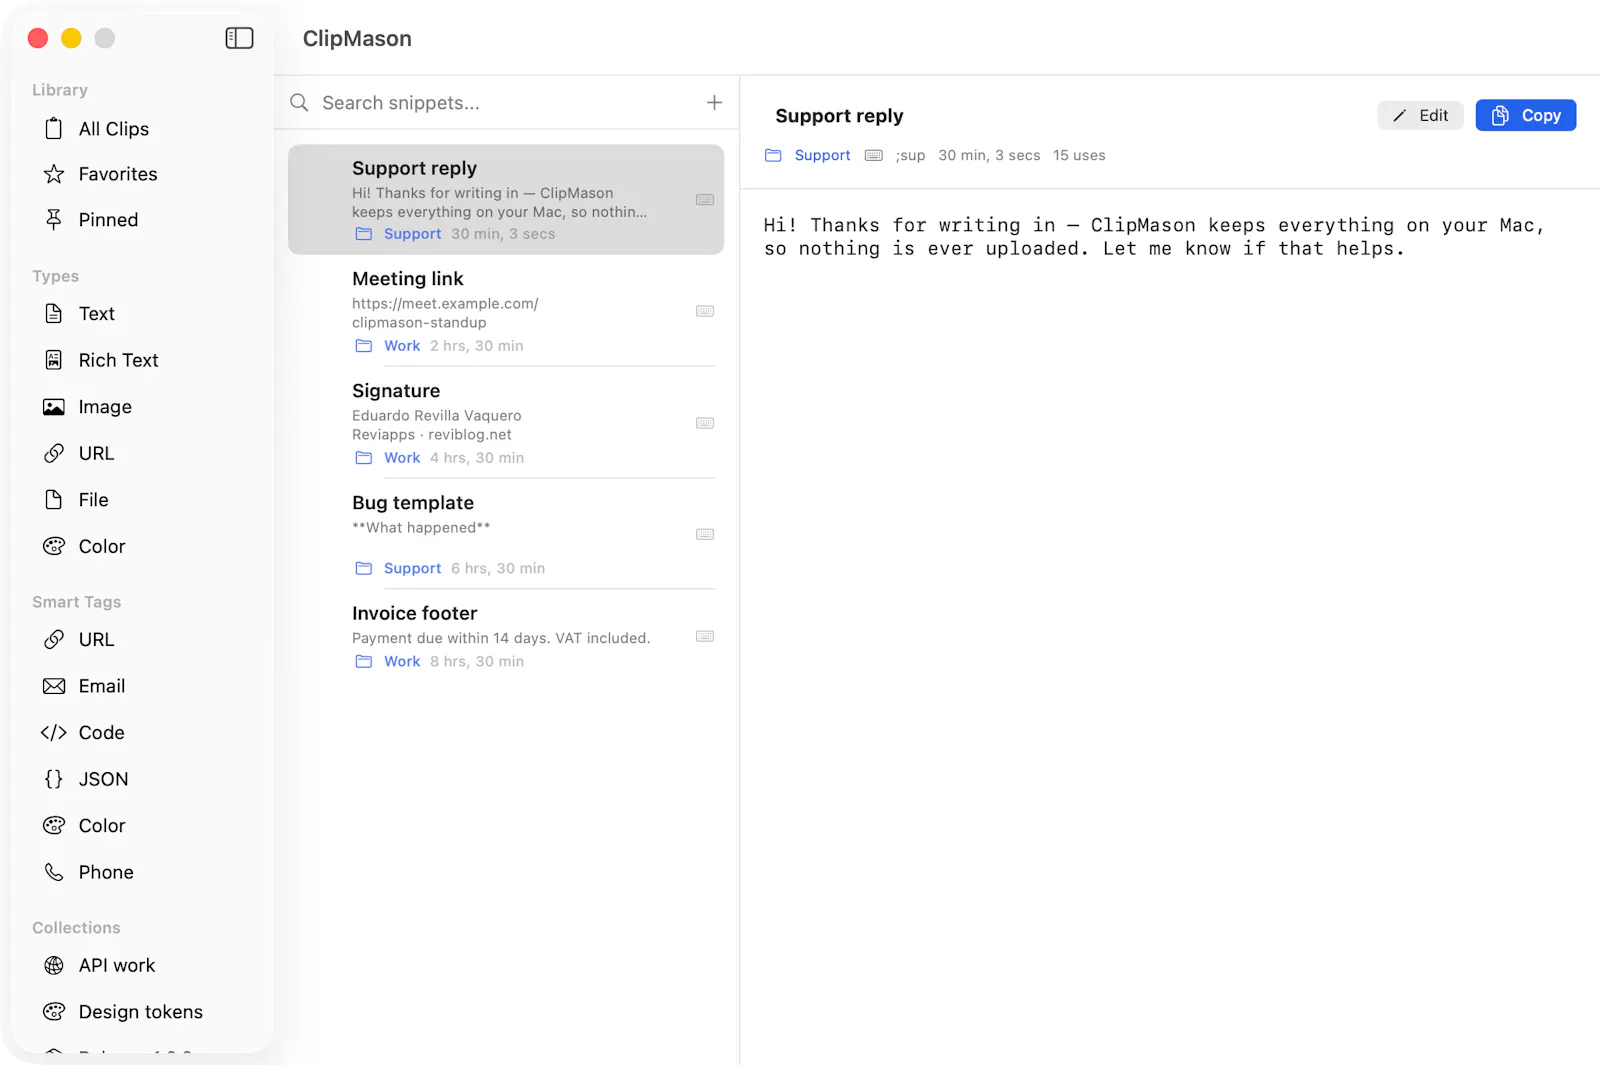This screenshot has width=1600, height=1065.
Task: Click the URL link icon under Types
Action: click(54, 453)
